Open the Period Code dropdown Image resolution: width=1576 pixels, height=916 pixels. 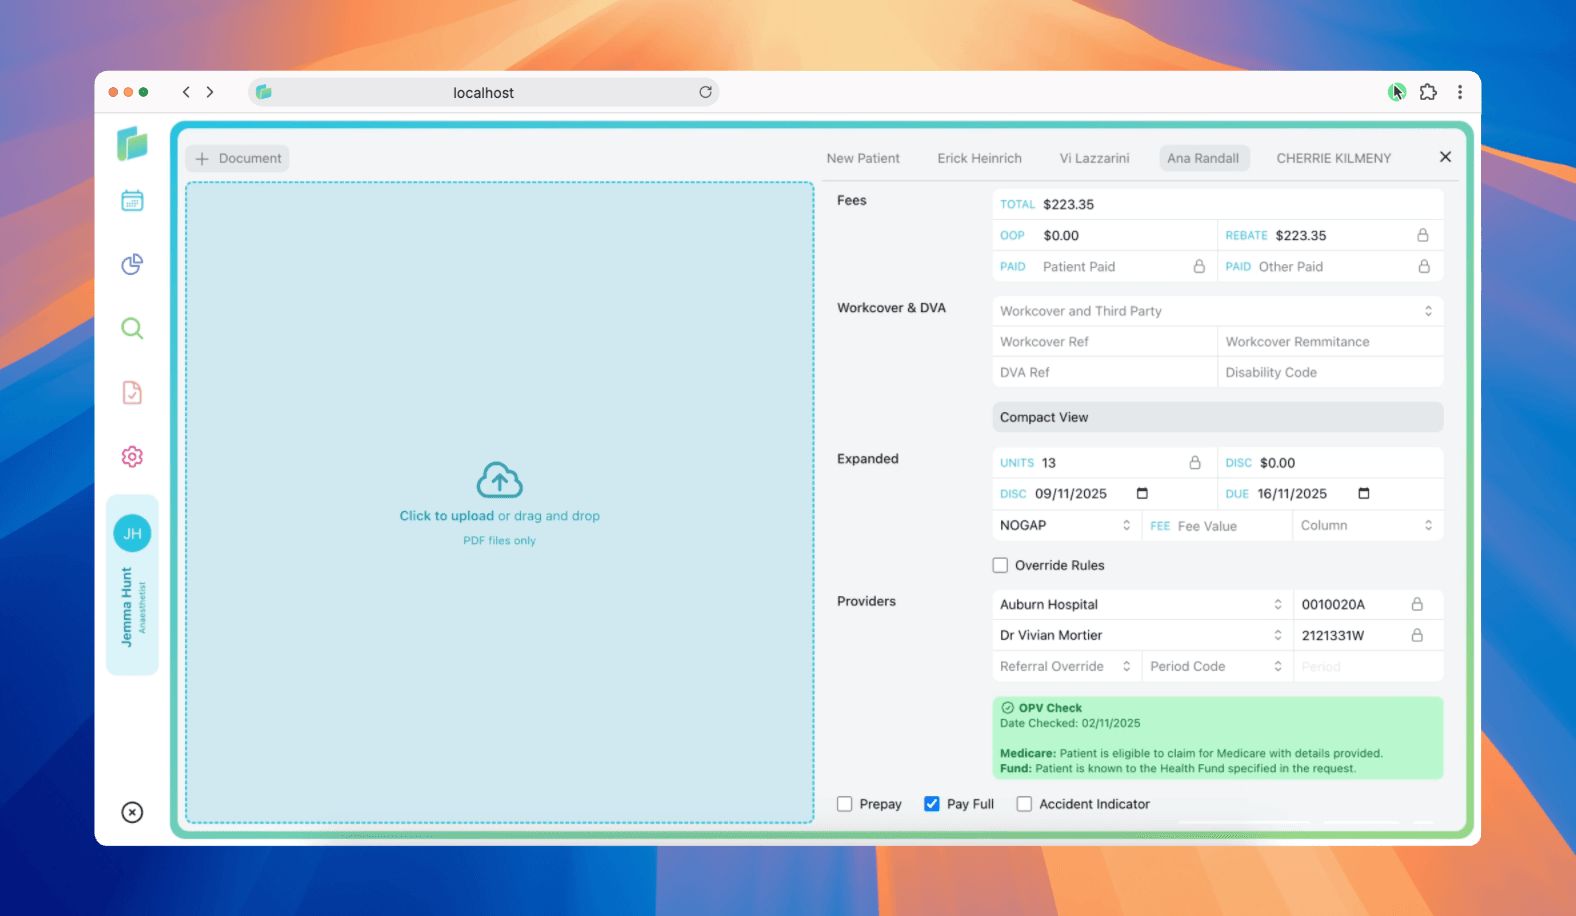(1217, 666)
